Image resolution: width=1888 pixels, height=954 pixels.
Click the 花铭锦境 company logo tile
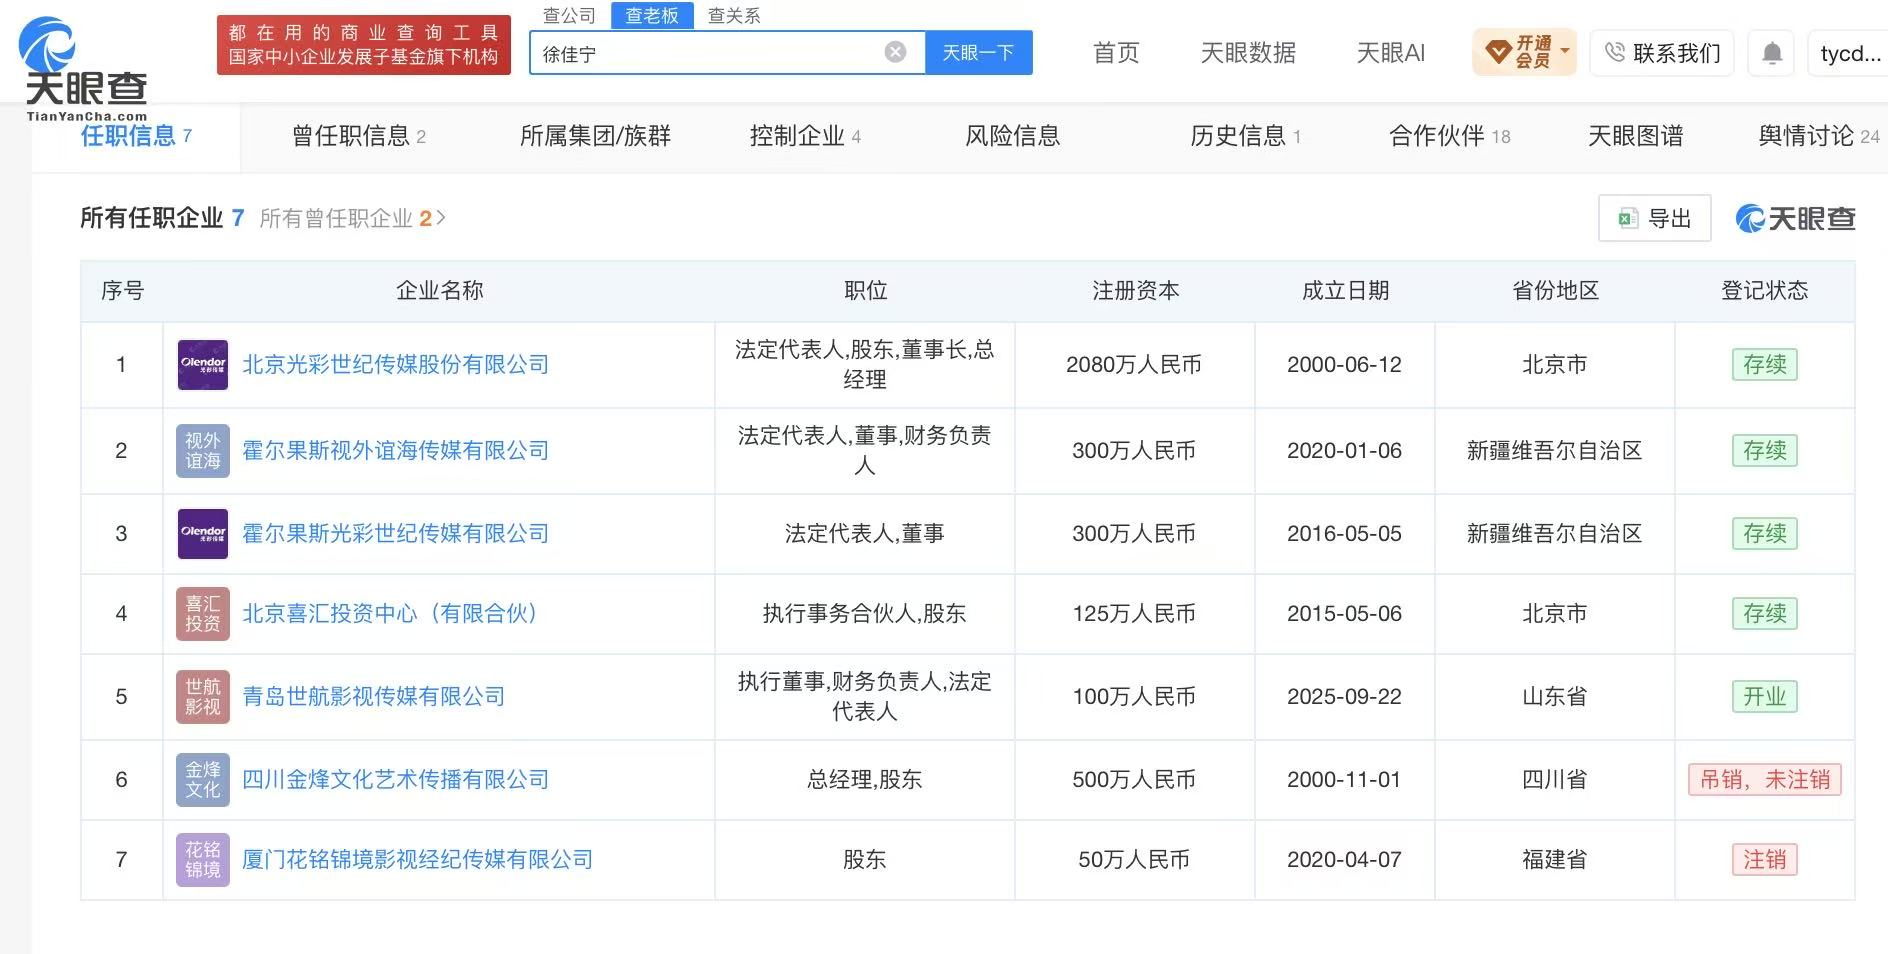[202, 860]
